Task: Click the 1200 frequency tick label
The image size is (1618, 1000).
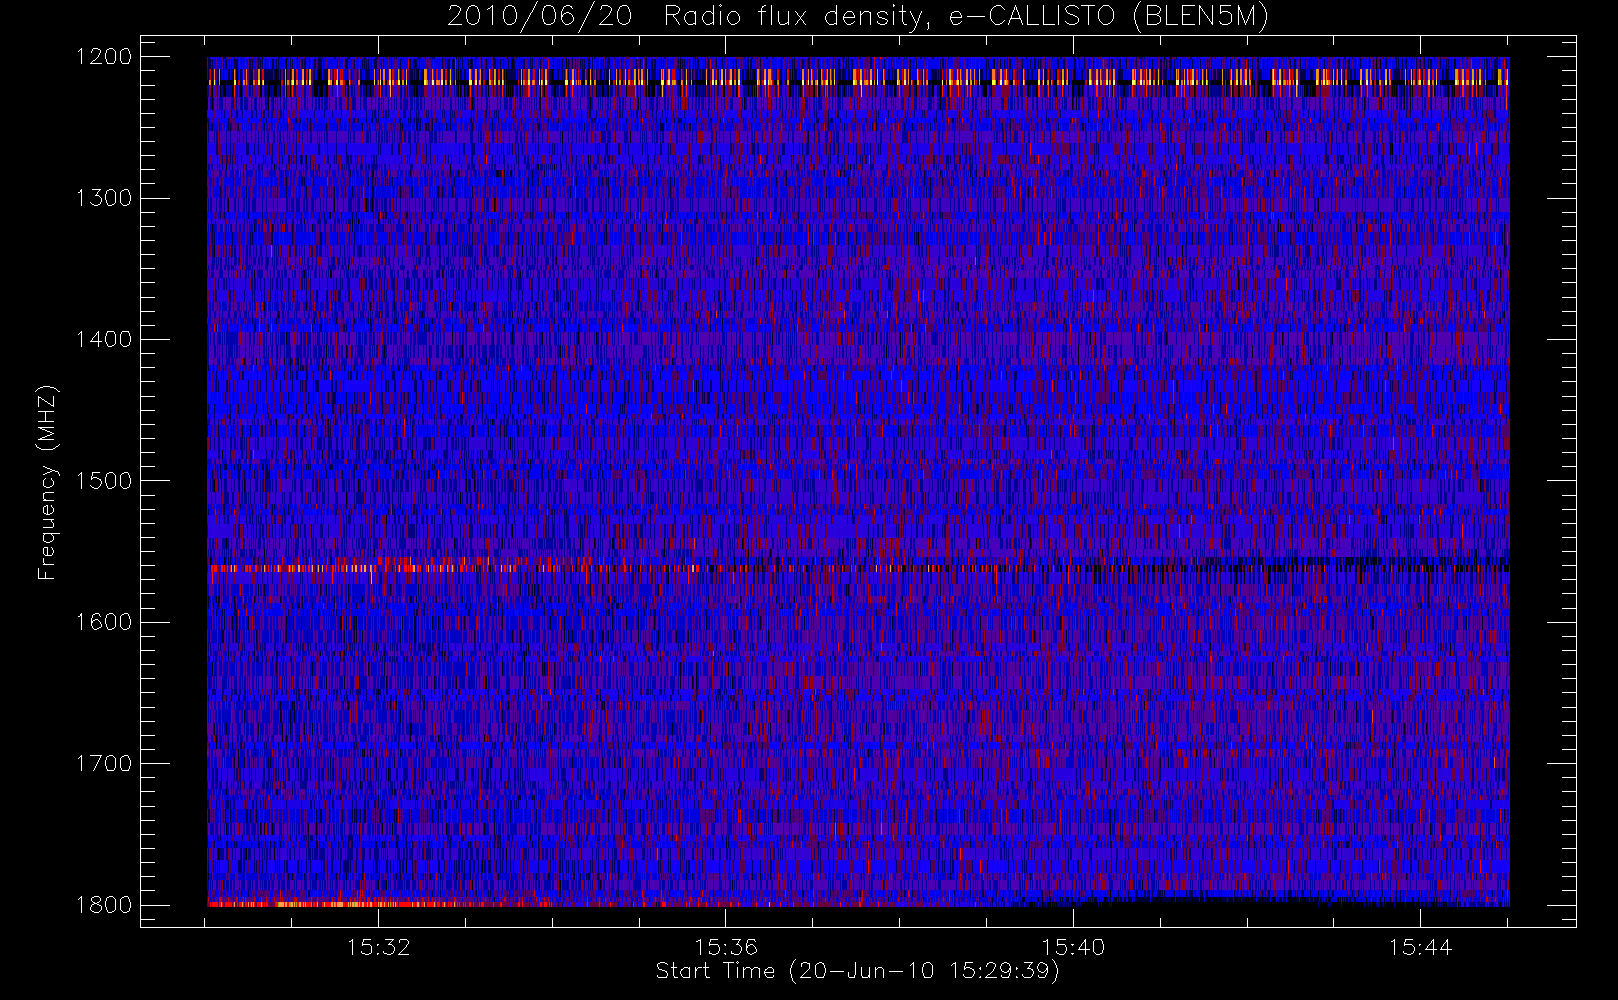Action: [x=104, y=56]
